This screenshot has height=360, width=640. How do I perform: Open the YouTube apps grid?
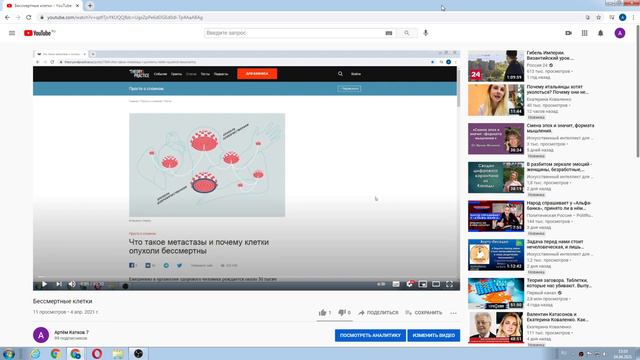point(584,33)
